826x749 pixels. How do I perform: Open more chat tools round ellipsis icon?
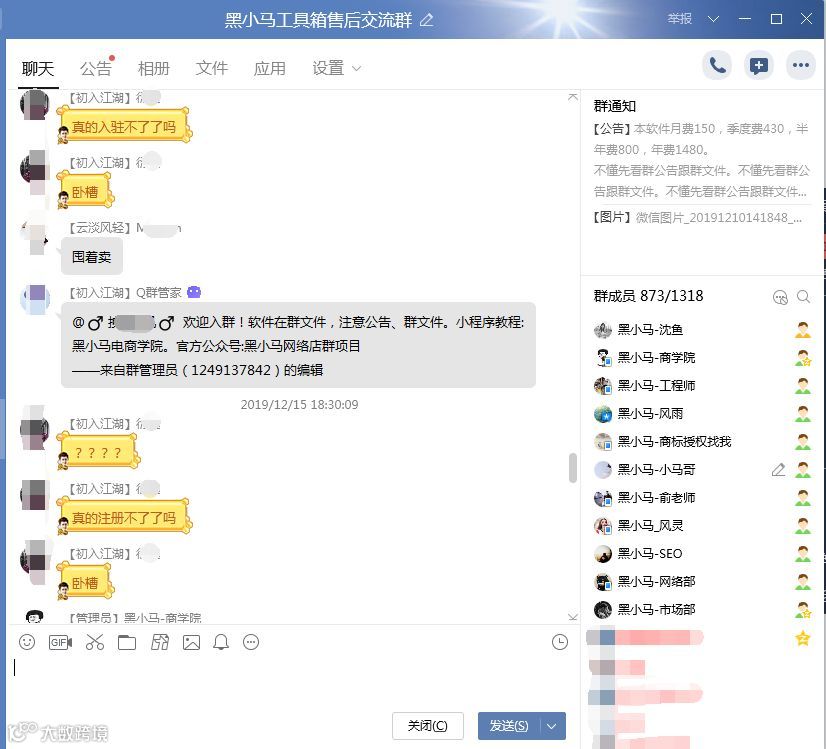(x=251, y=642)
